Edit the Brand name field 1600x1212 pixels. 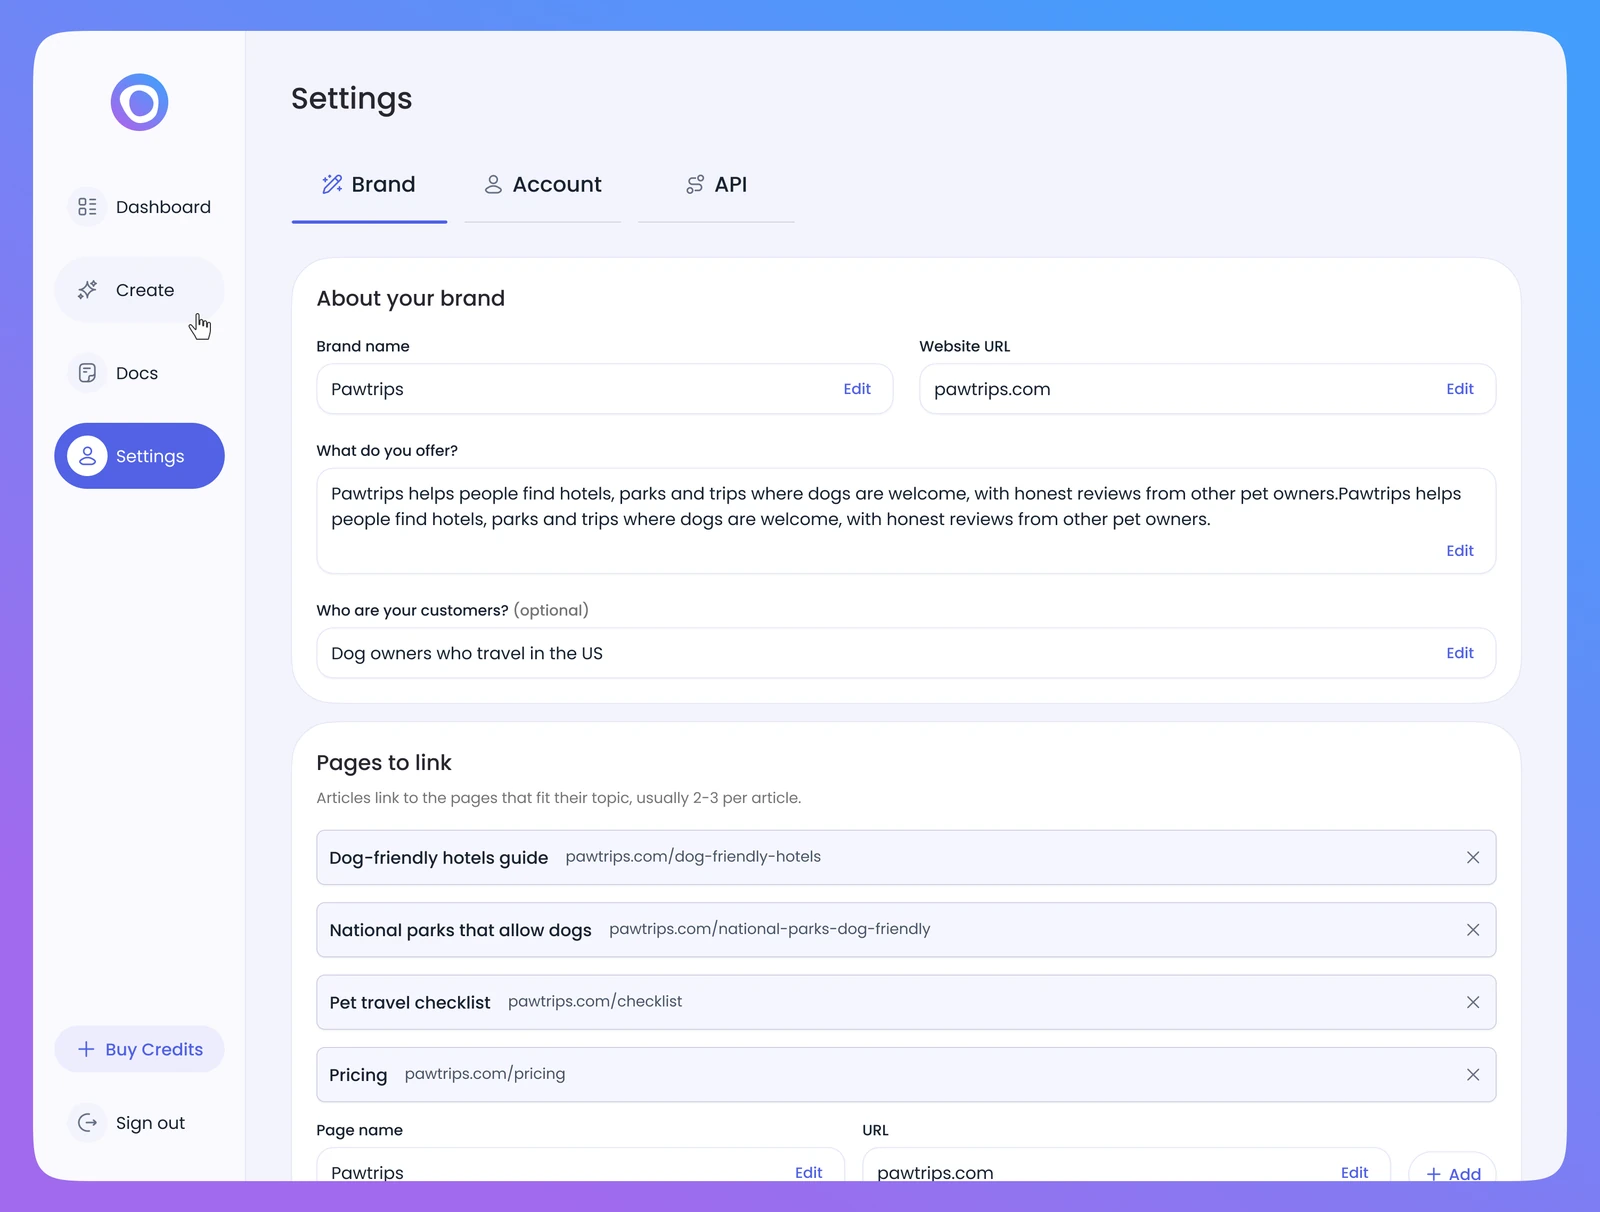[857, 389]
